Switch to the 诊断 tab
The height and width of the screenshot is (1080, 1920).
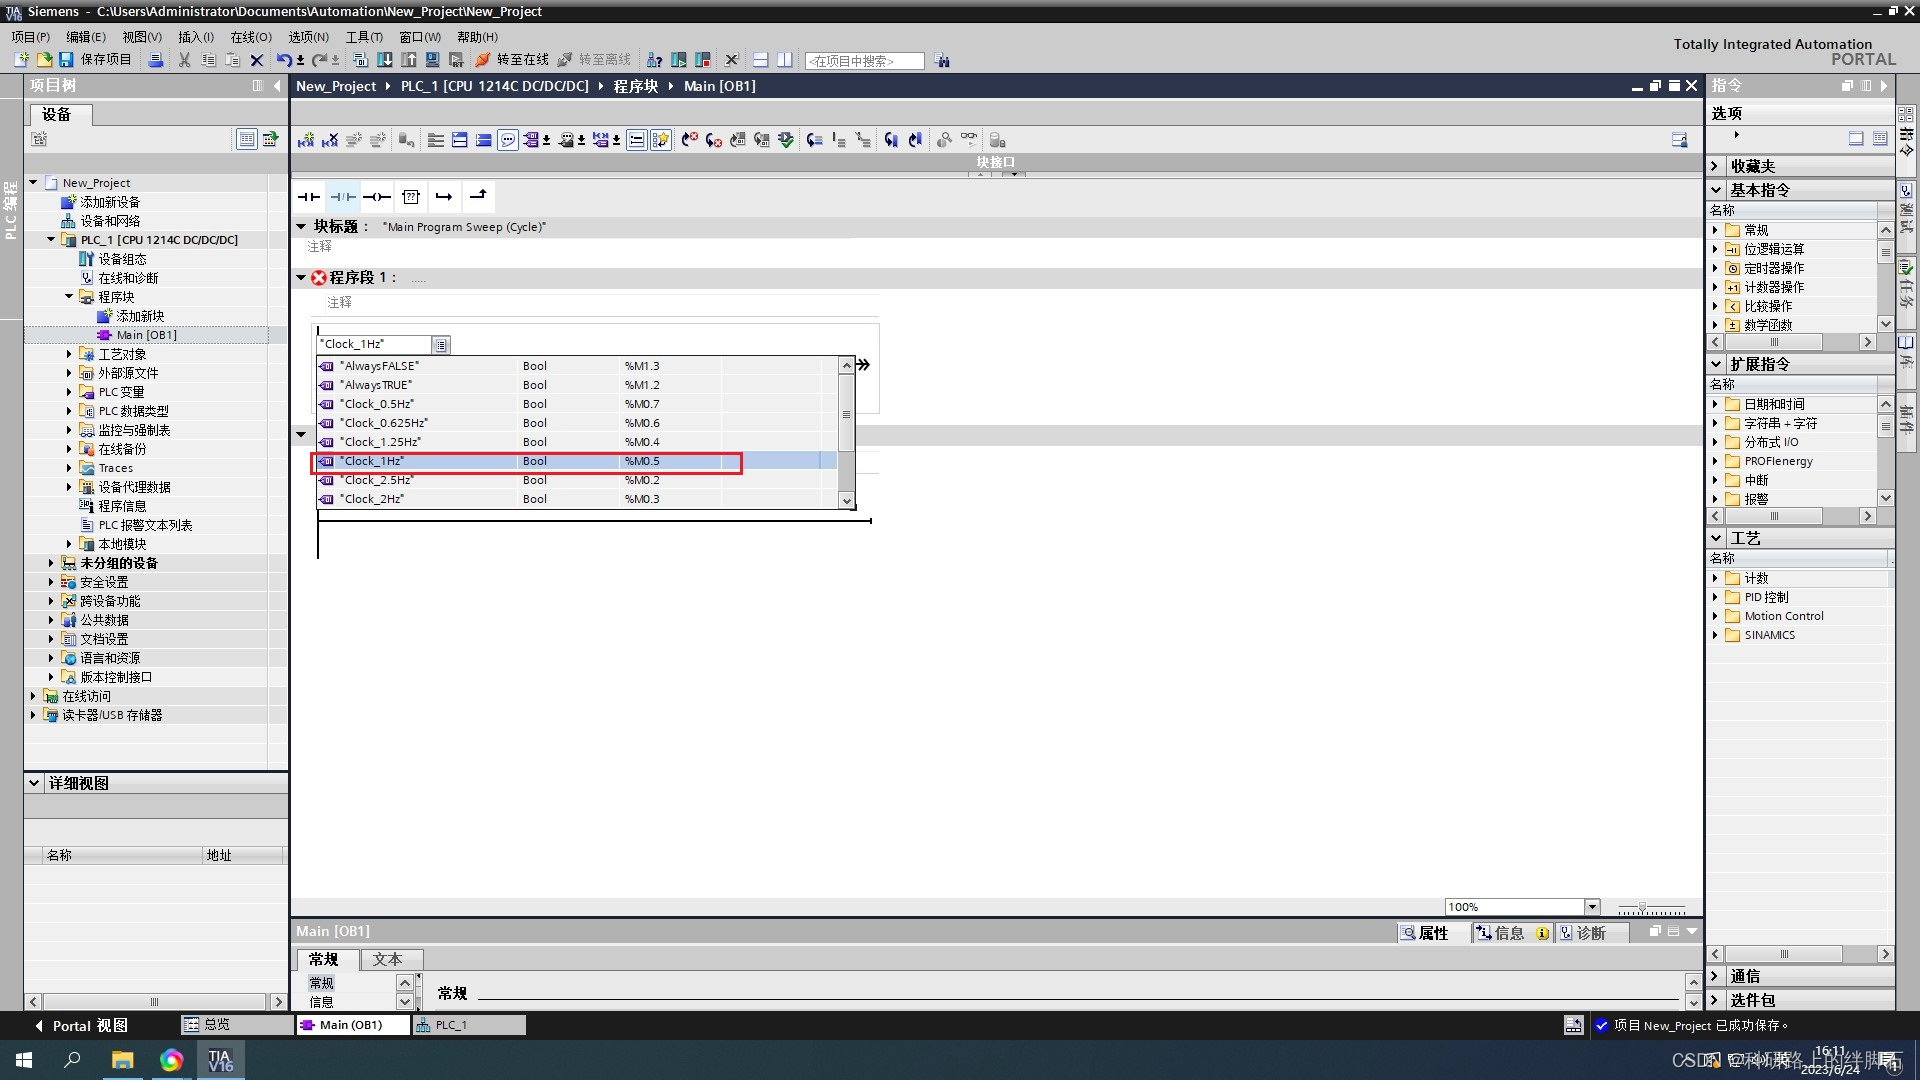(1591, 933)
